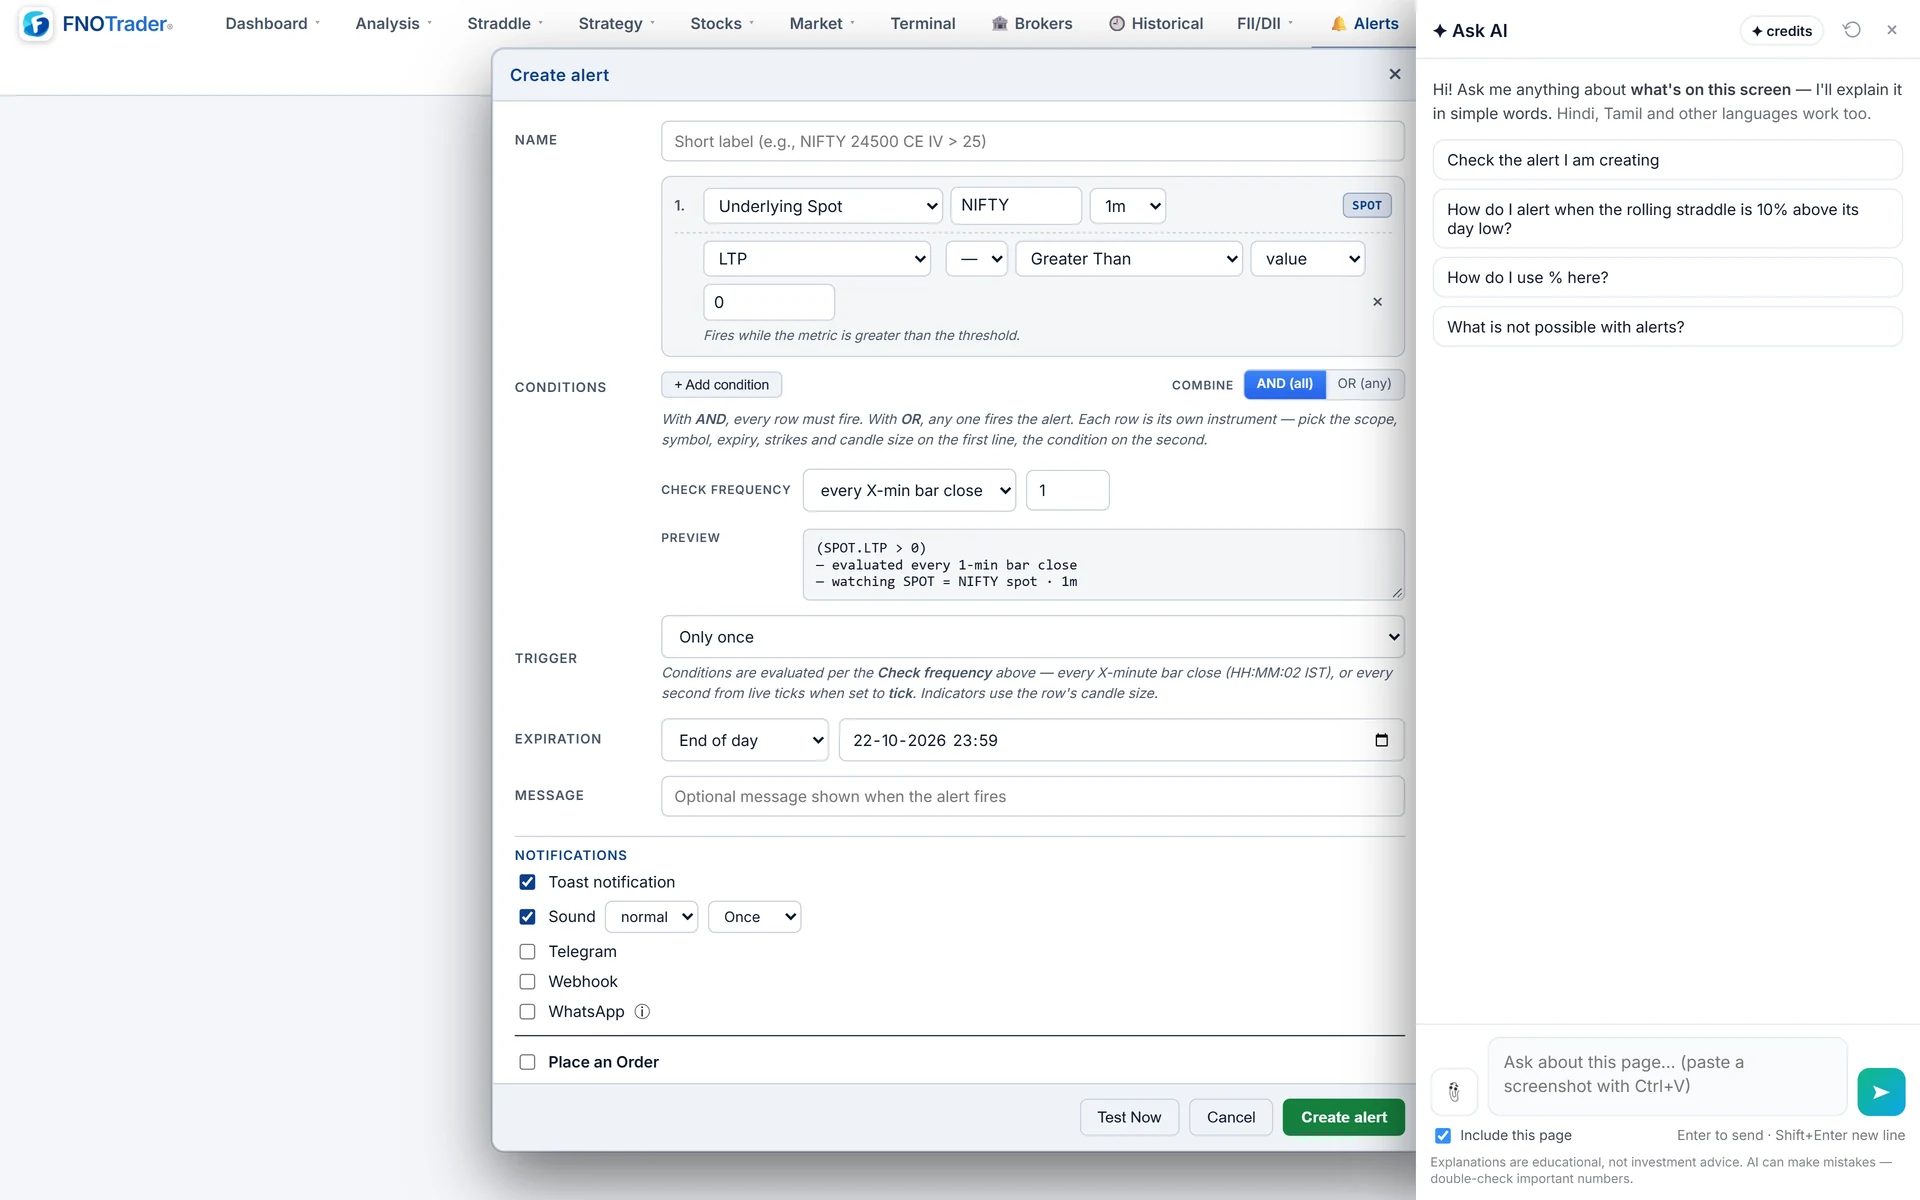Viewport: 1920px width, 1200px height.
Task: Open the Only once trigger dropdown
Action: (1032, 637)
